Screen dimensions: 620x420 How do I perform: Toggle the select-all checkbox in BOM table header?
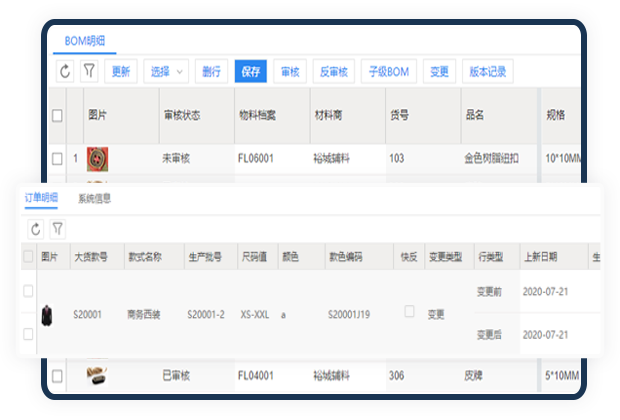[x=58, y=116]
